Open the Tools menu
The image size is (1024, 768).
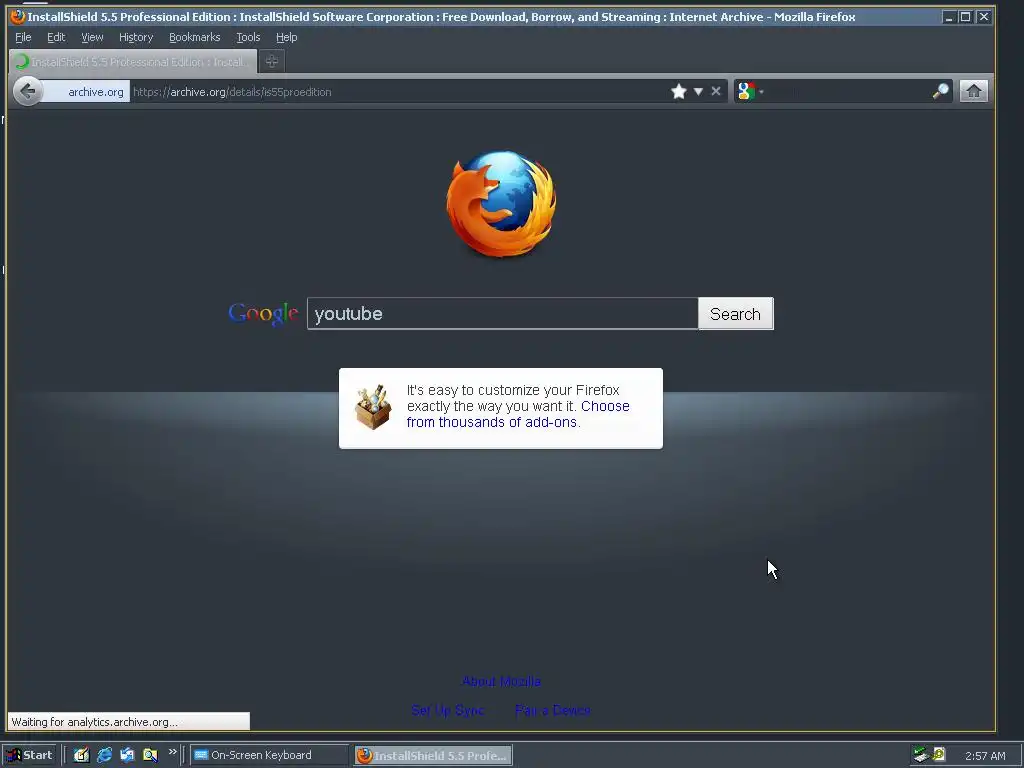tap(248, 37)
